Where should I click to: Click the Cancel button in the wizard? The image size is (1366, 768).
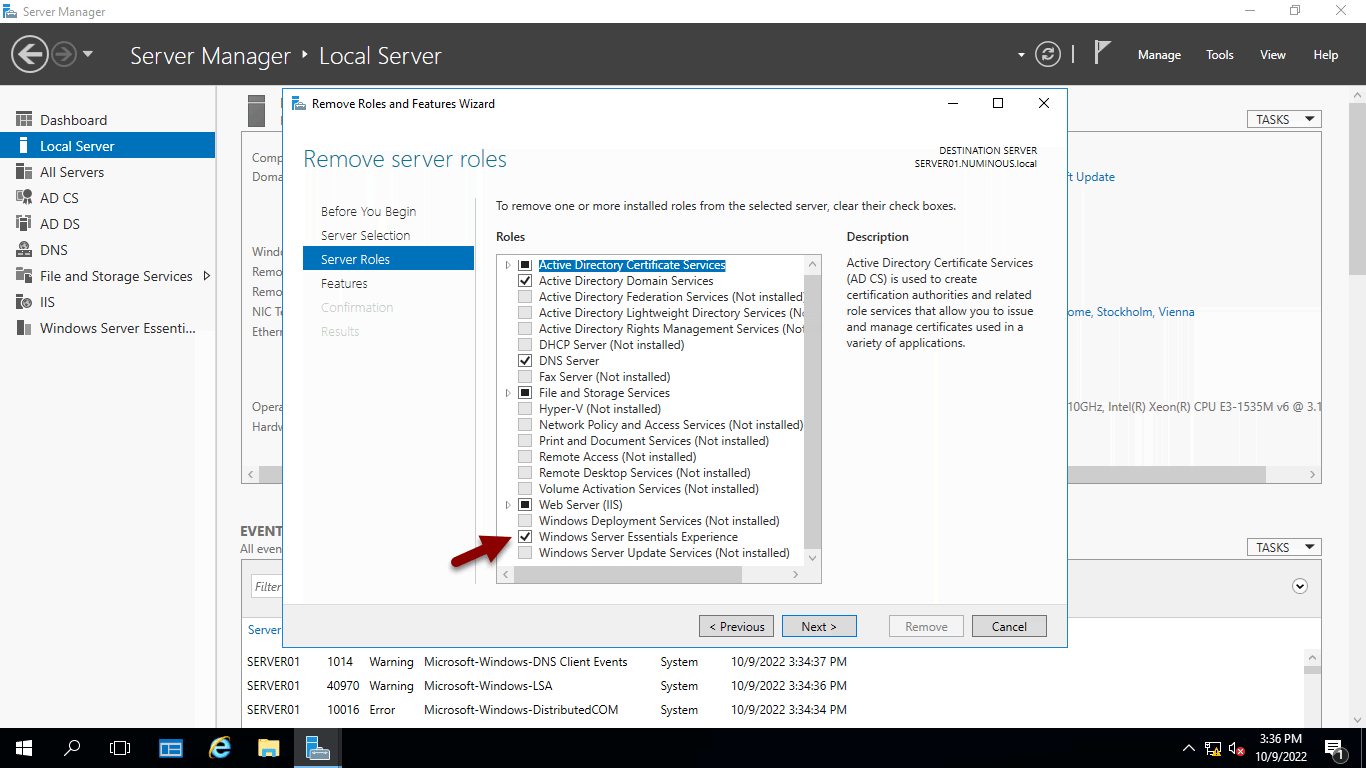coord(1009,627)
